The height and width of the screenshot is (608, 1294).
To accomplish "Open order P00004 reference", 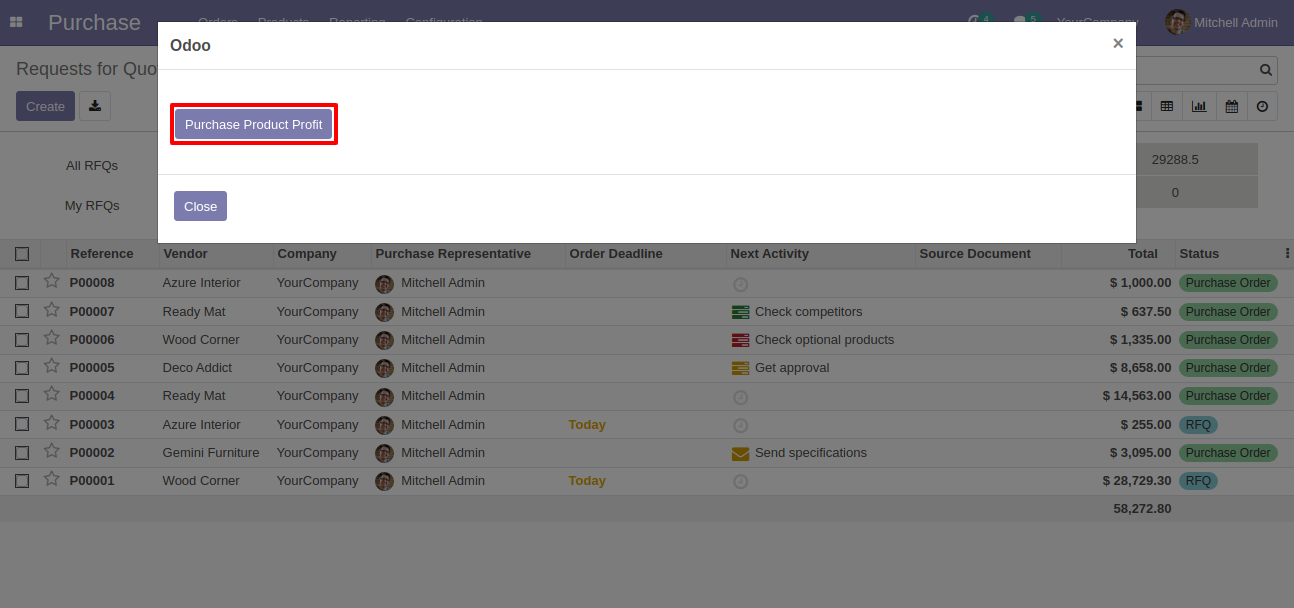I will pyautogui.click(x=92, y=396).
